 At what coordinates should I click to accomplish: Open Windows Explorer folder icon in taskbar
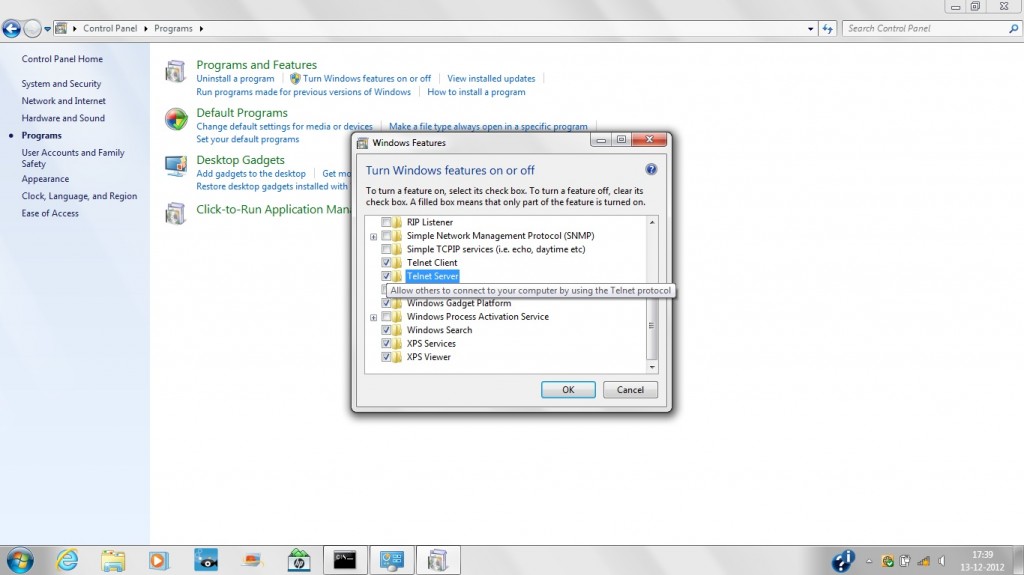click(113, 559)
